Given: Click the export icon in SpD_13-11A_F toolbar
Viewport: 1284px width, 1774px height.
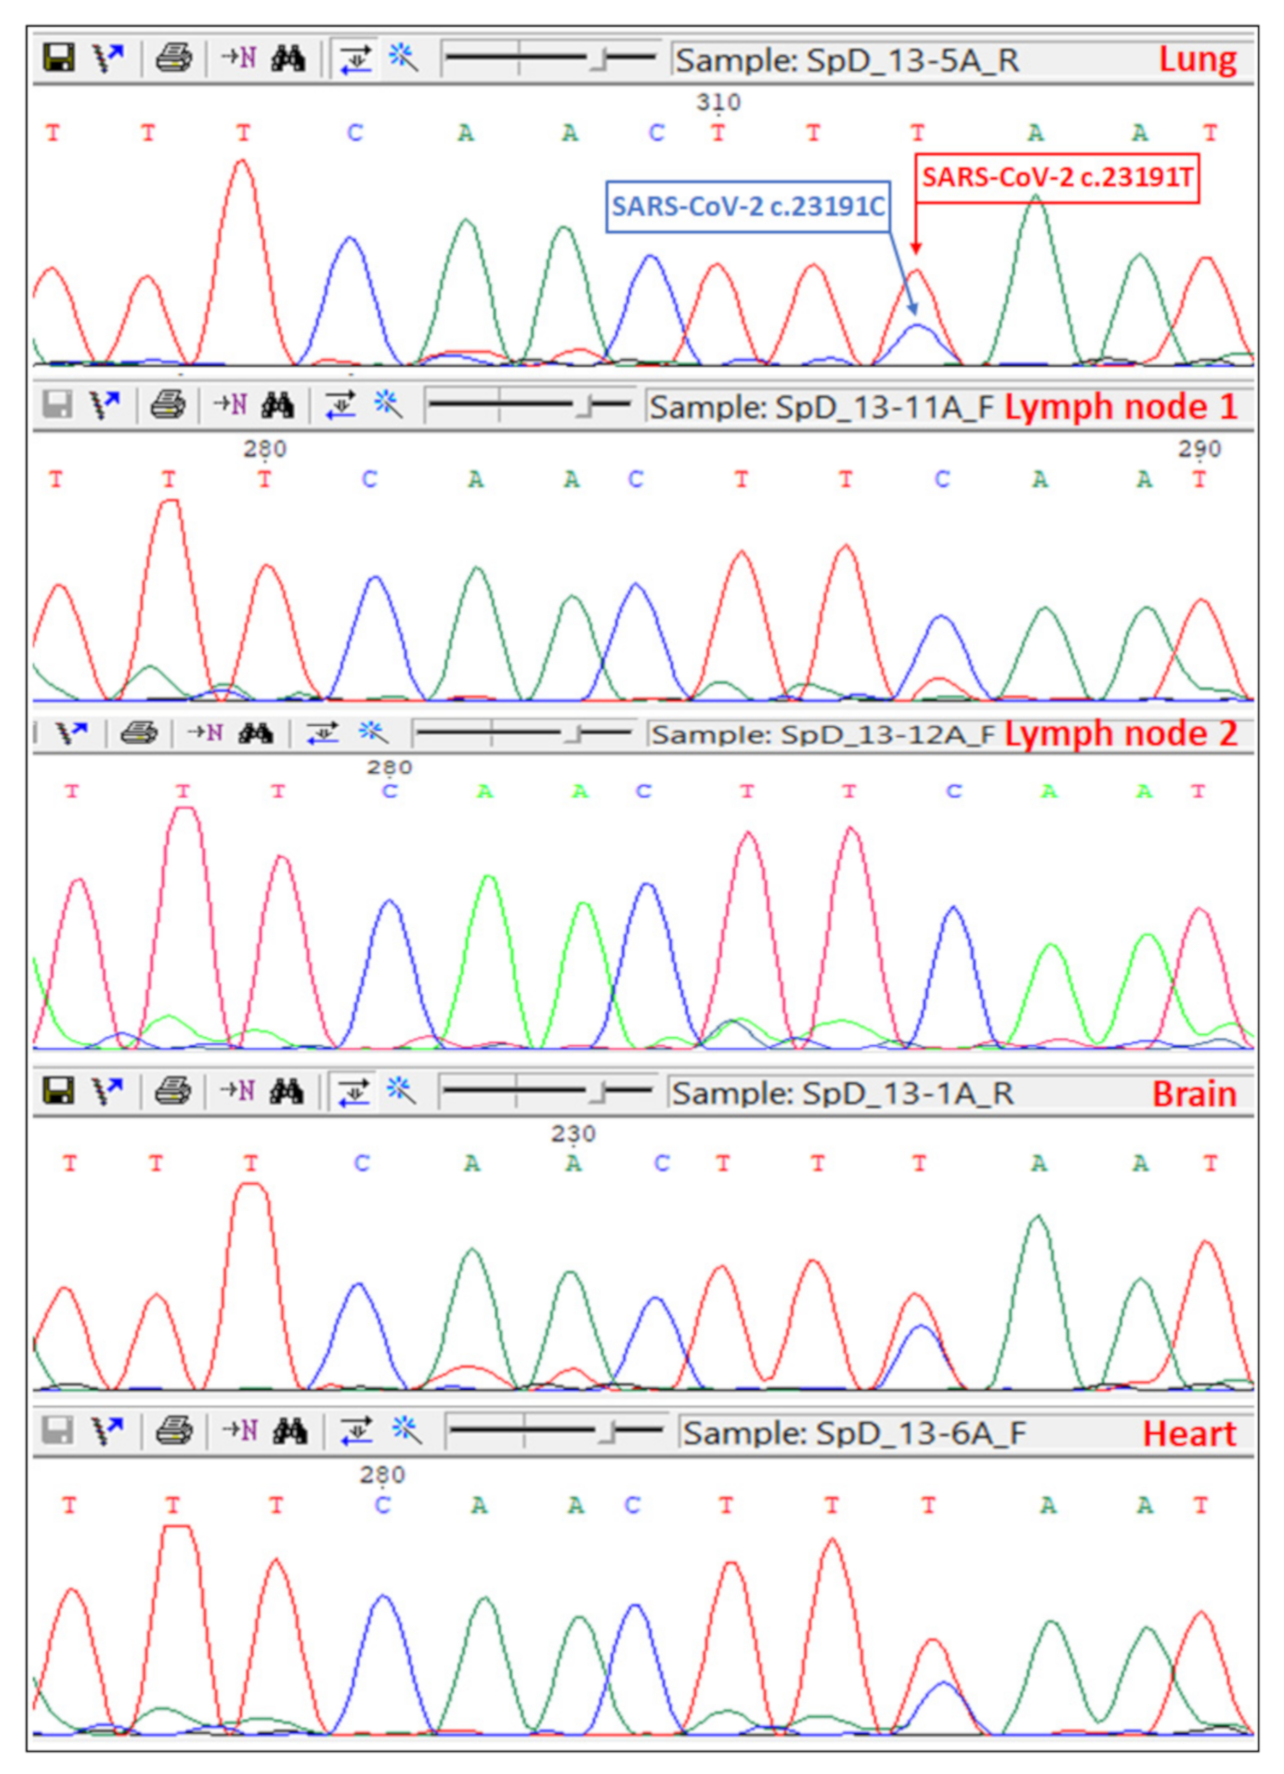Looking at the screenshot, I should coord(104,405).
